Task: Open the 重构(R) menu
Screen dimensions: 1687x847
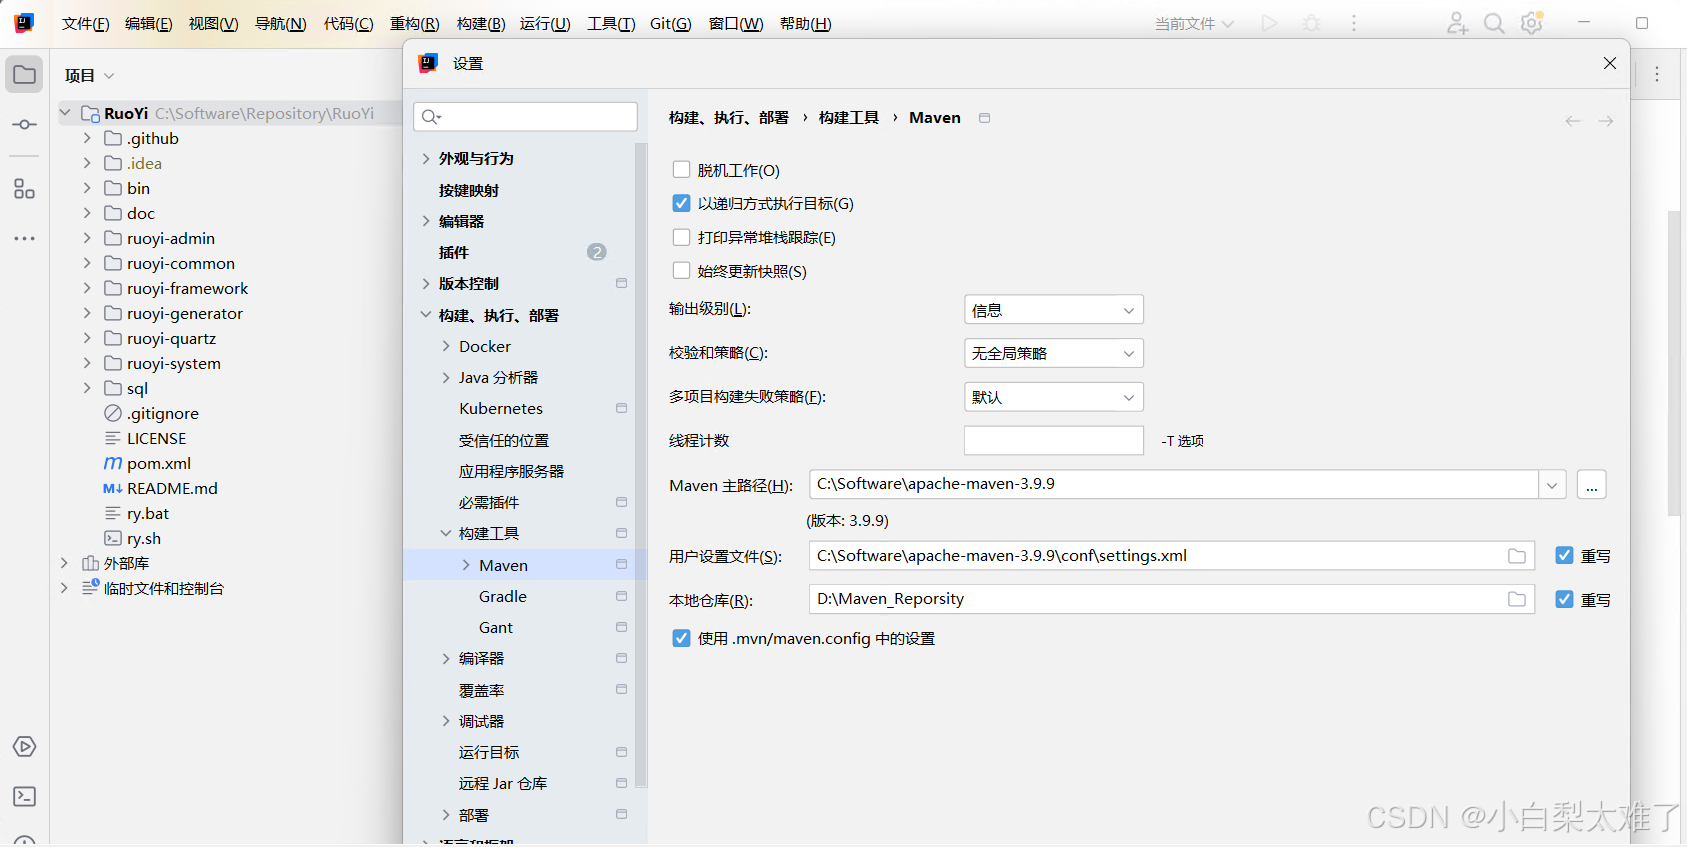Action: (x=414, y=24)
